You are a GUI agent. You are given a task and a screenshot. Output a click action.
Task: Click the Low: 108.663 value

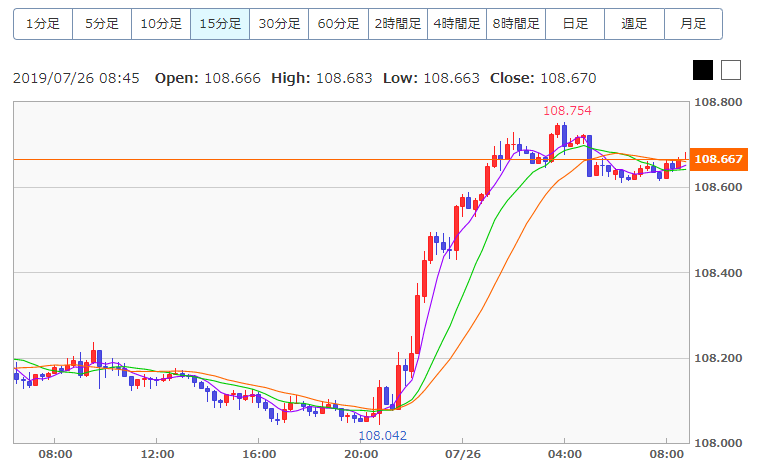click(x=431, y=78)
